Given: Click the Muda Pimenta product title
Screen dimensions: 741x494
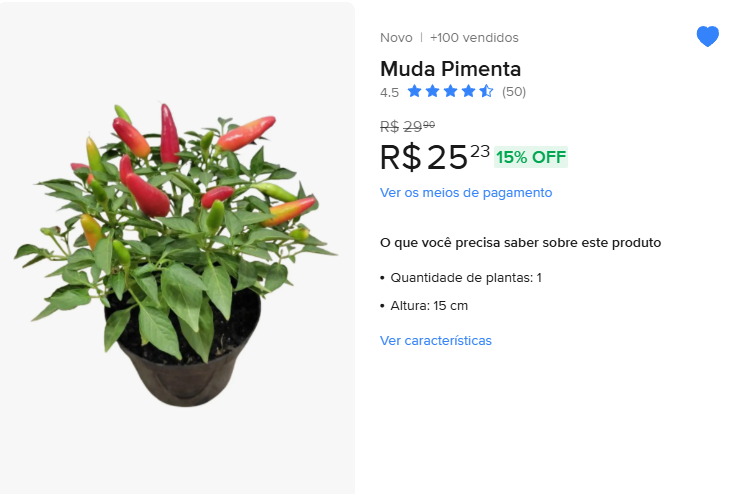Looking at the screenshot, I should [450, 69].
